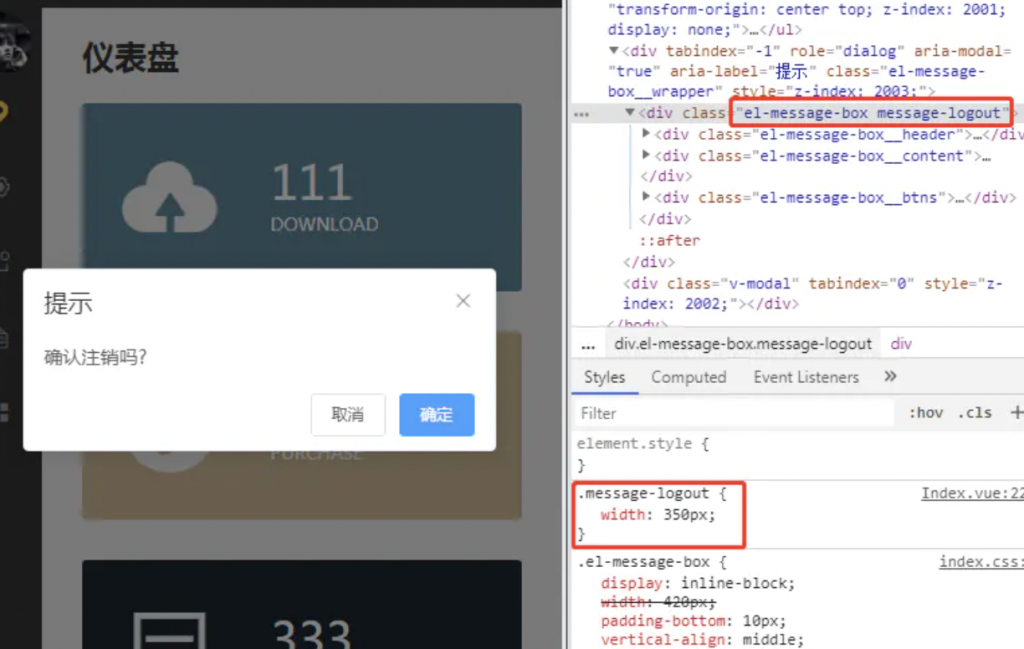Click the grid icon in the left sidebar

pyautogui.click(x=4, y=411)
